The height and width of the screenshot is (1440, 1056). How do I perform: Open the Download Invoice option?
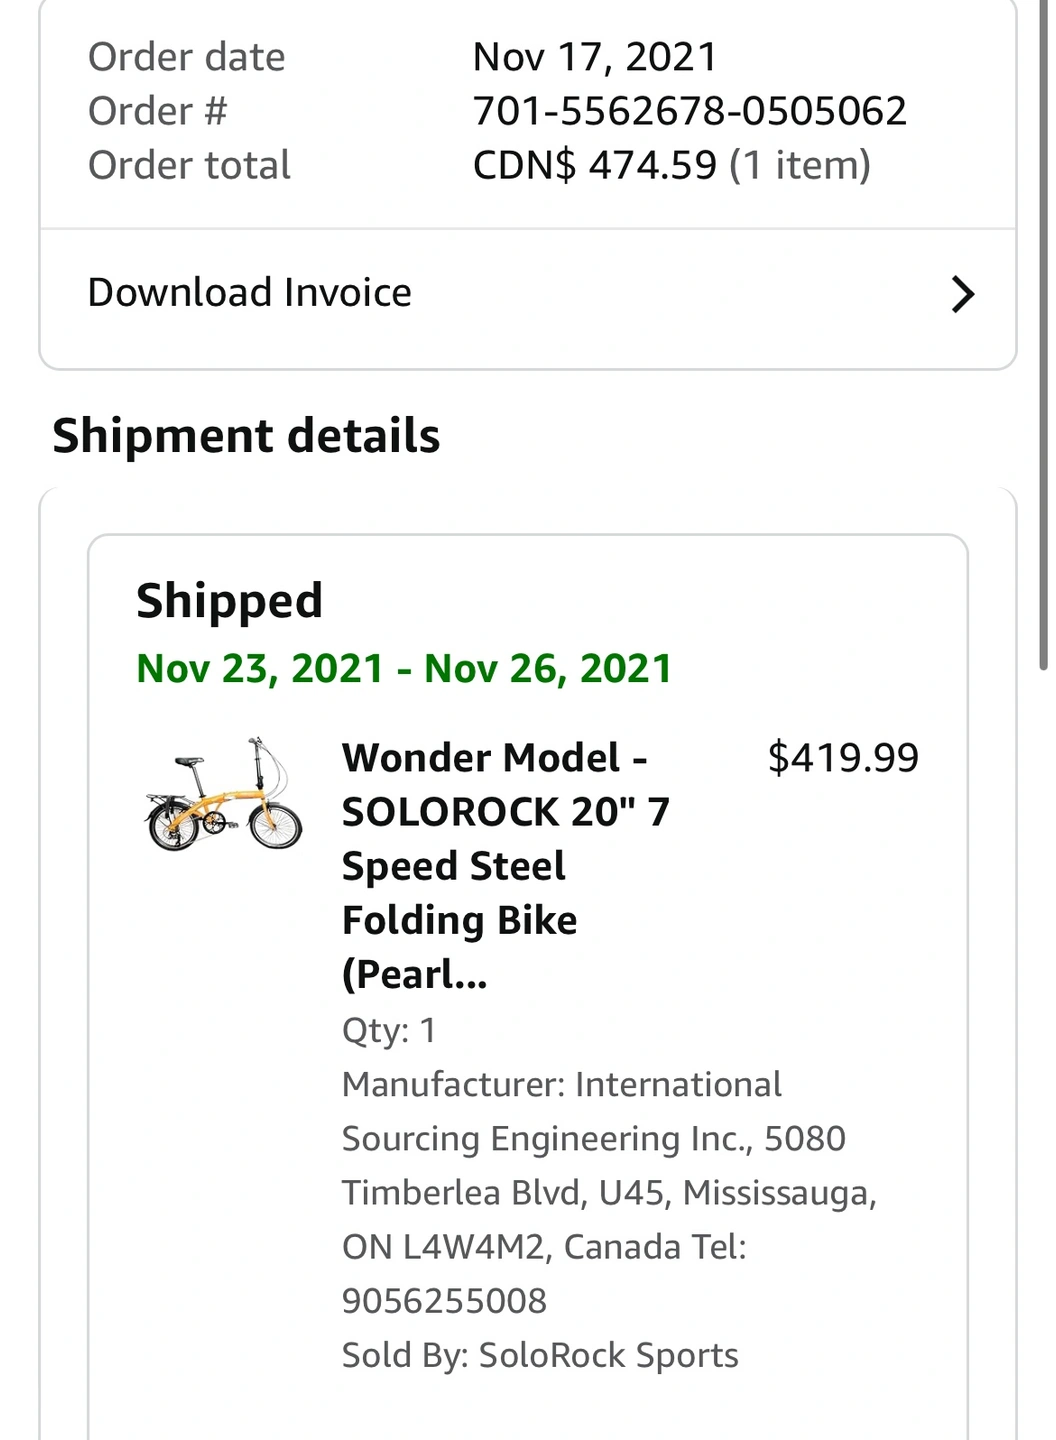(250, 293)
